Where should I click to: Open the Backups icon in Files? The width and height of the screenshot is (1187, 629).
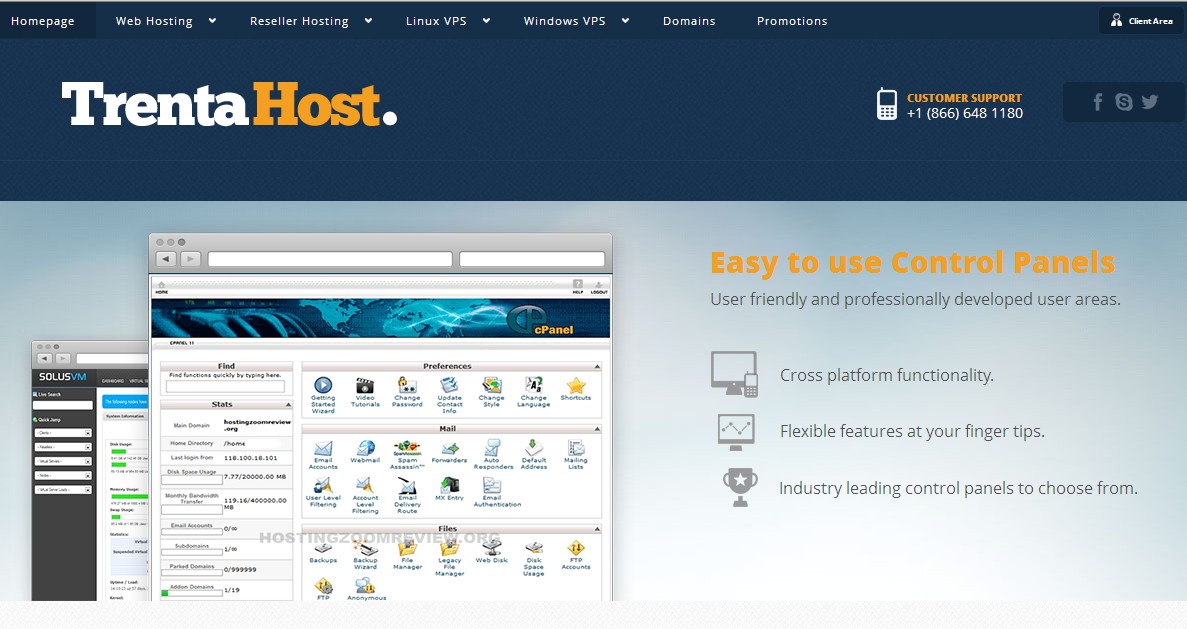(x=323, y=548)
